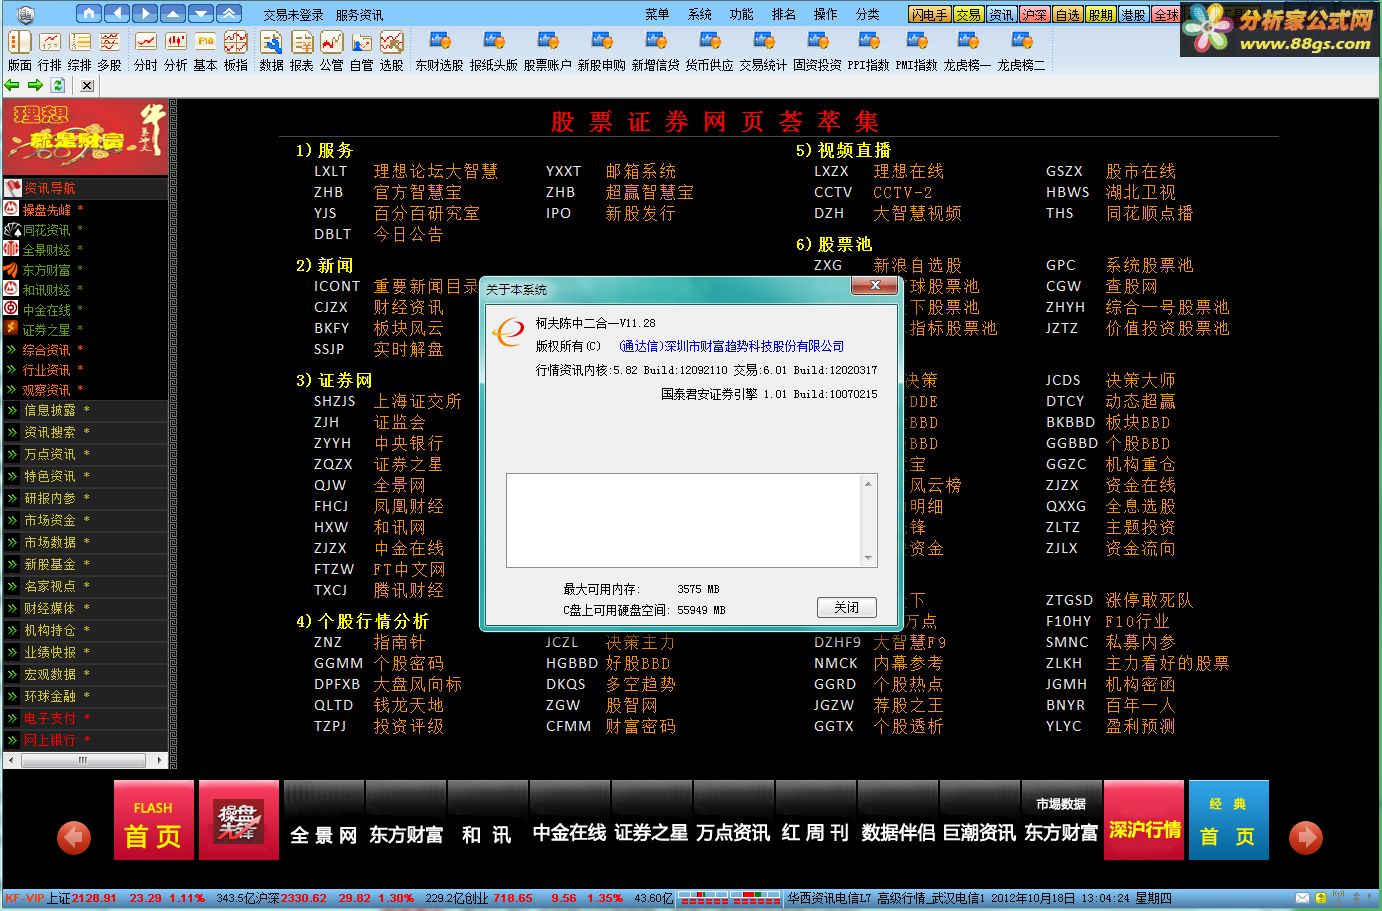Open the 东财选股 toolbar icon

(439, 51)
